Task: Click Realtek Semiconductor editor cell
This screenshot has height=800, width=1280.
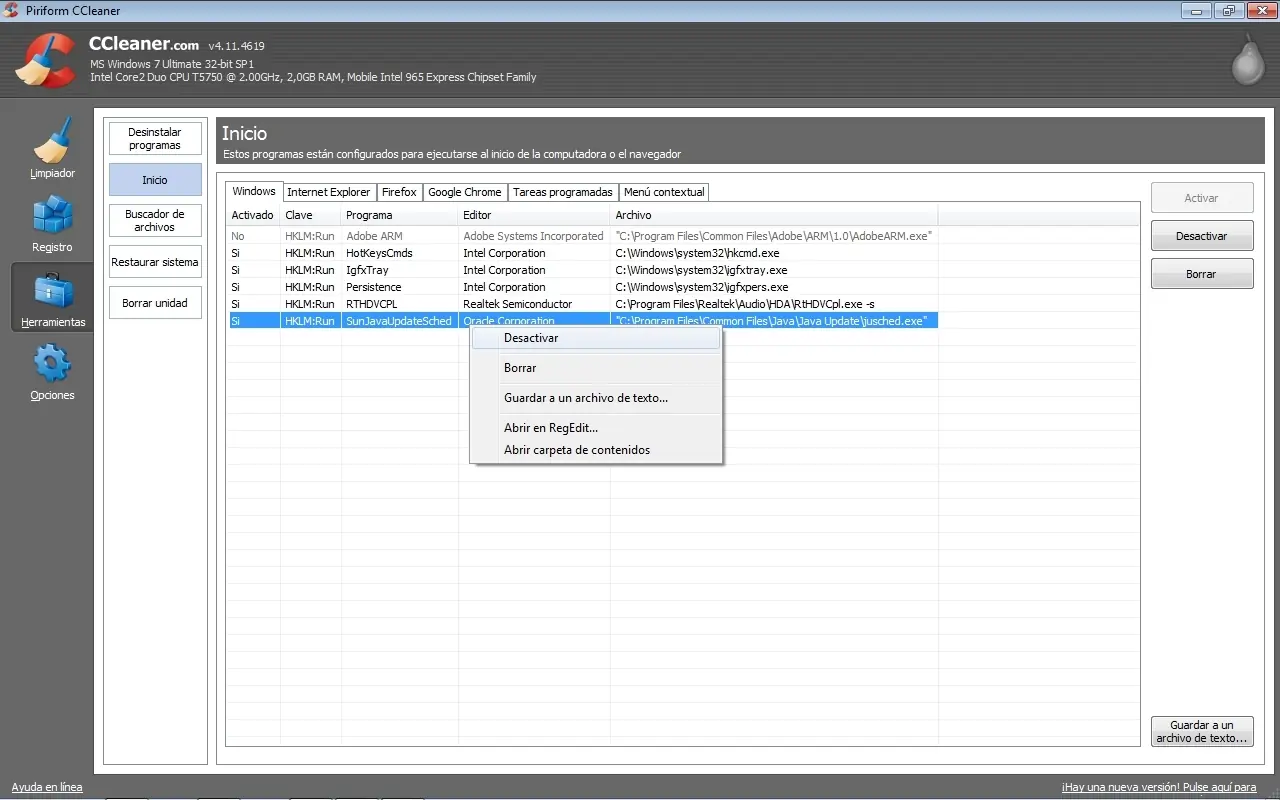Action: tap(517, 304)
